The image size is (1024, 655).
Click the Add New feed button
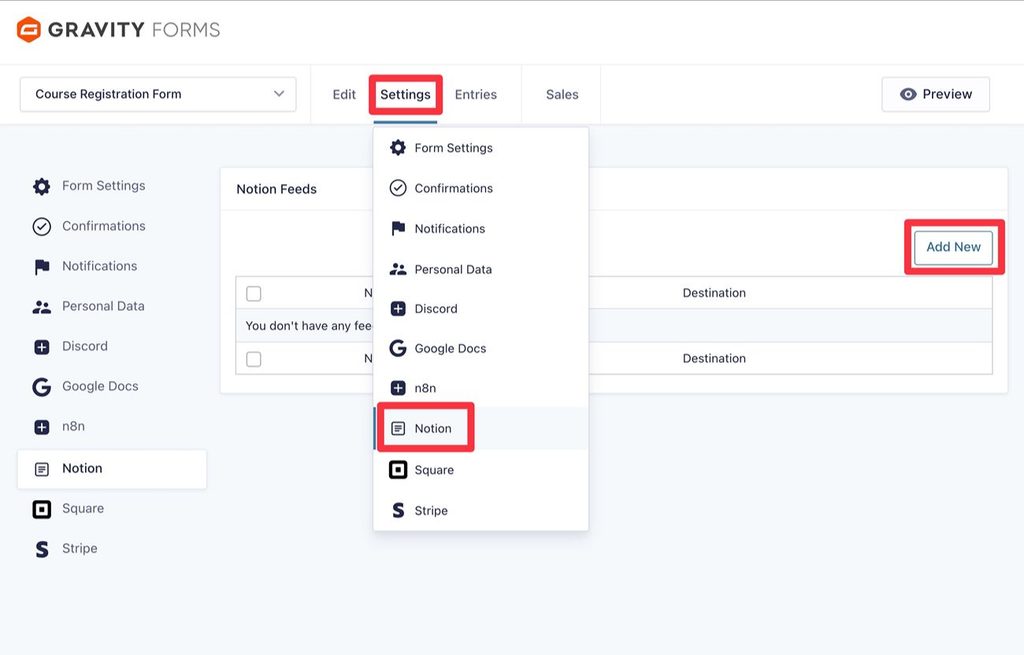point(953,247)
